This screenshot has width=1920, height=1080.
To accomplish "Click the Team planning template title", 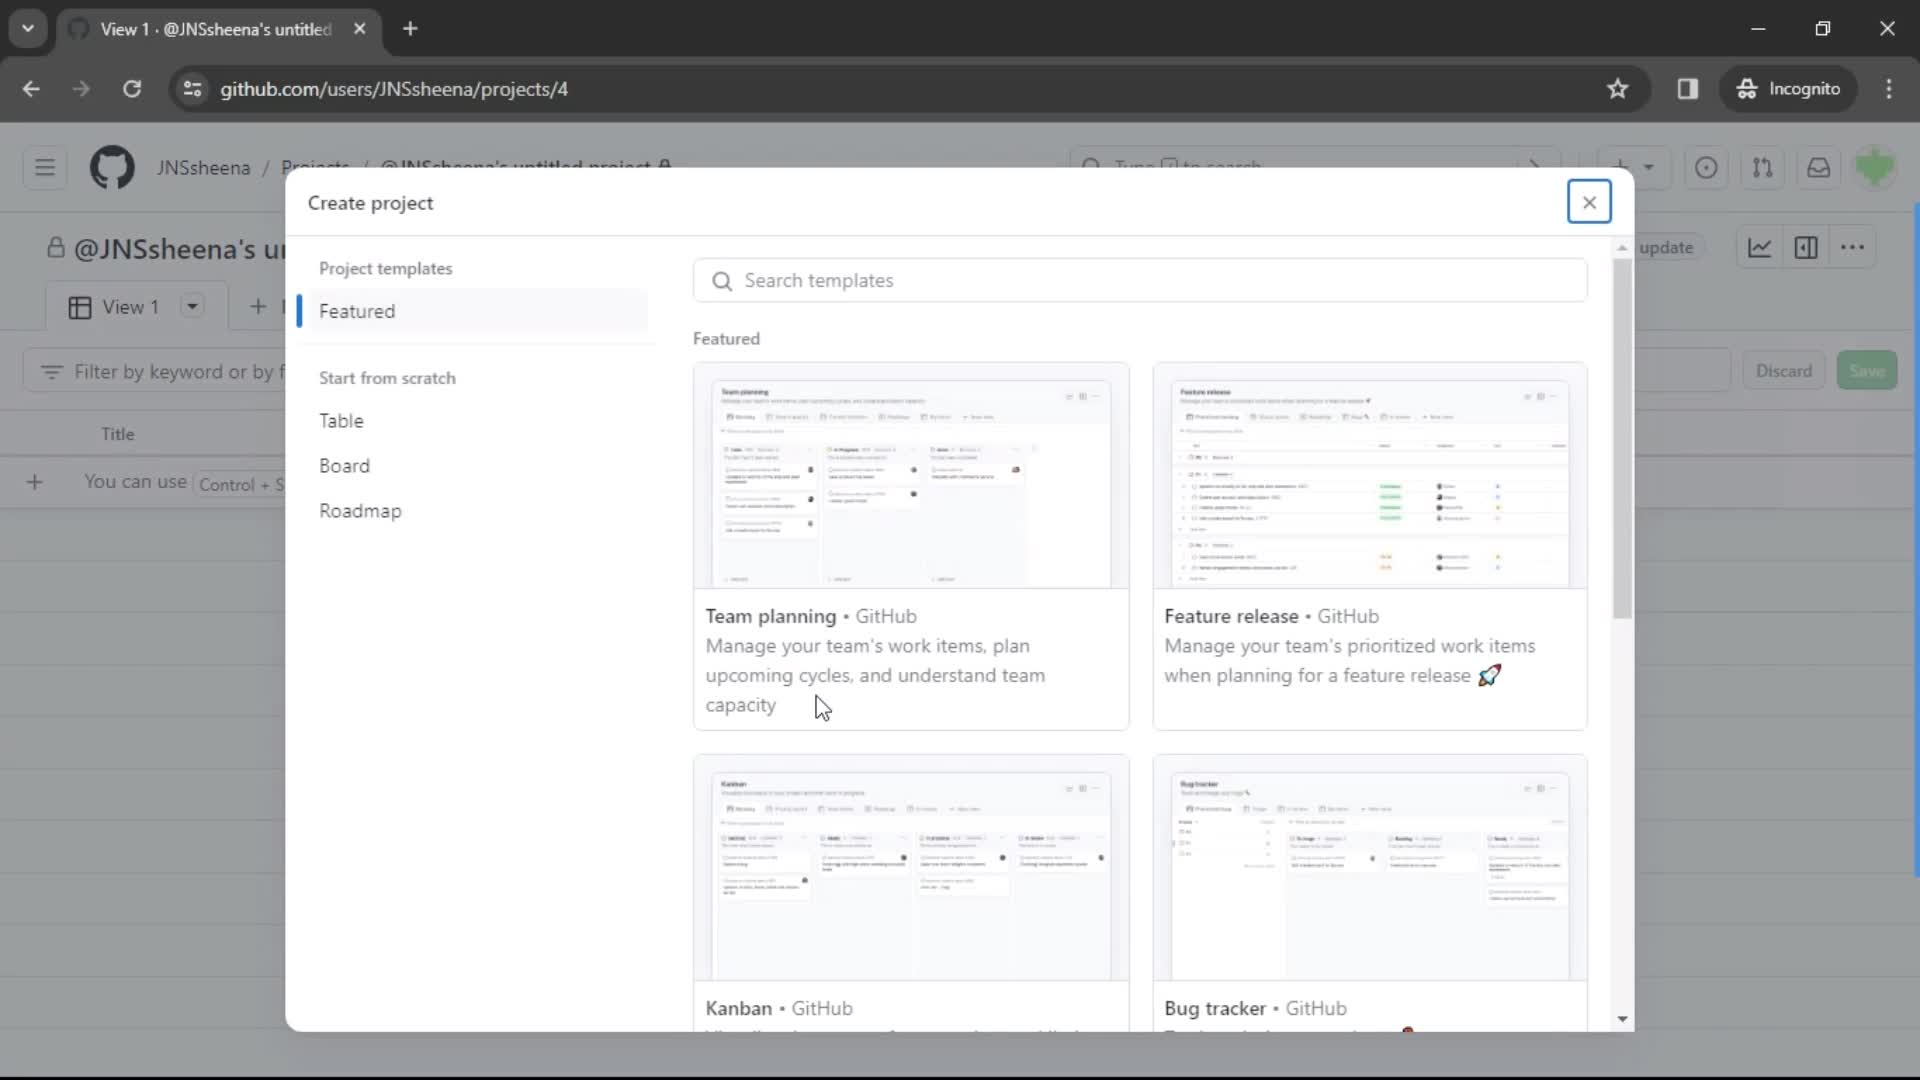I will click(770, 617).
